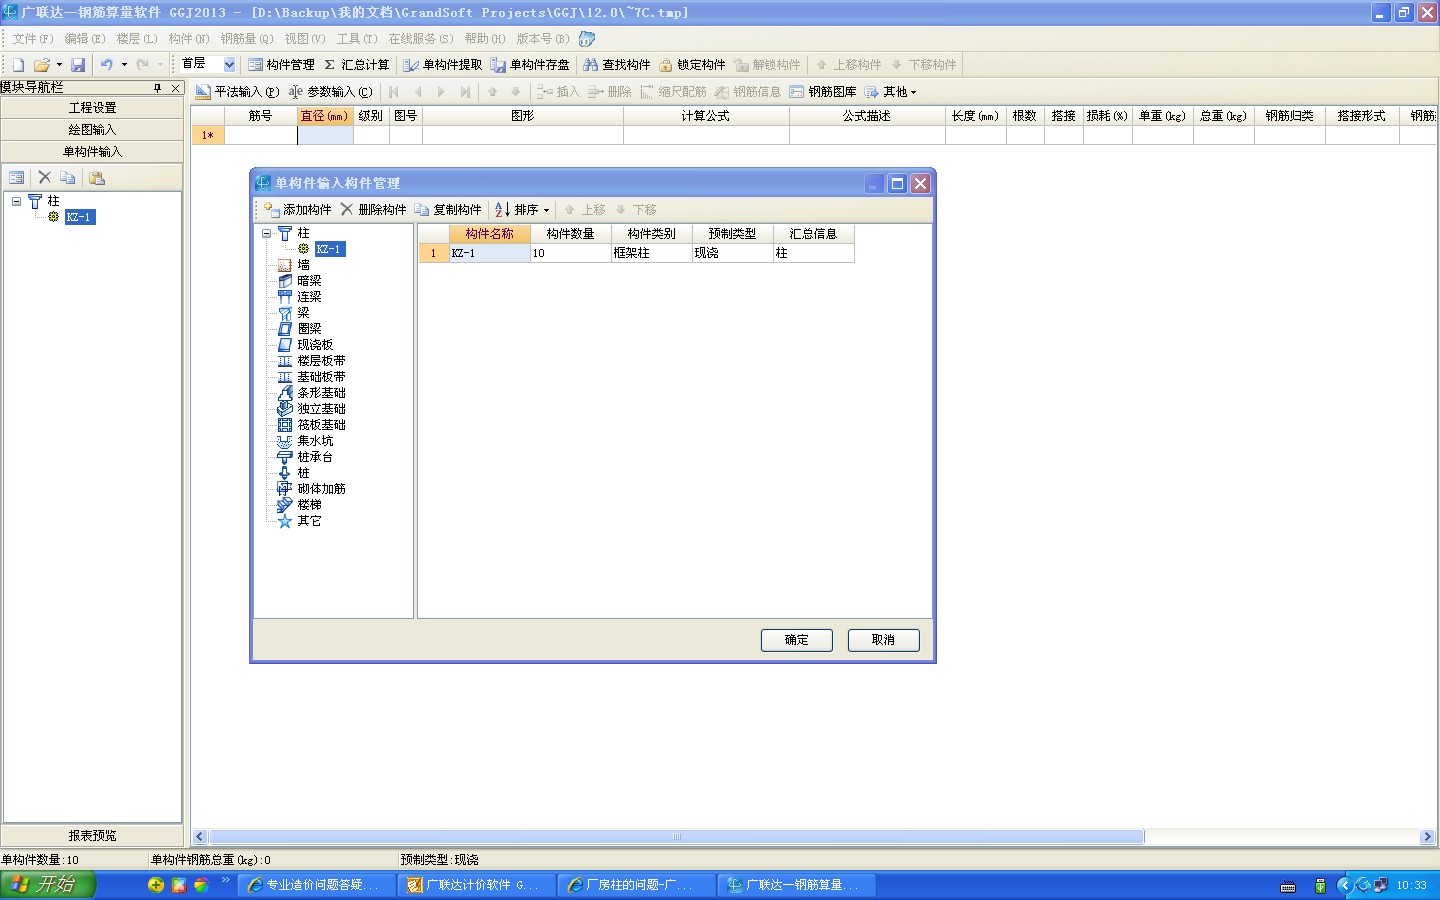Click 添加构件 in dialog toolbar
This screenshot has height=900, width=1440.
297,210
